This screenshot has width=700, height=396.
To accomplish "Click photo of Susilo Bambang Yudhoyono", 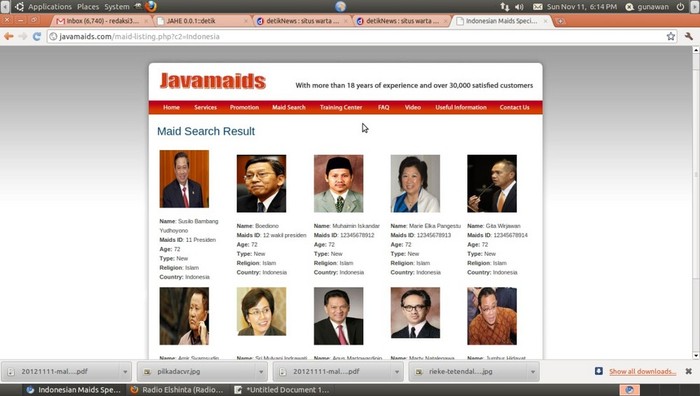I will (x=184, y=179).
